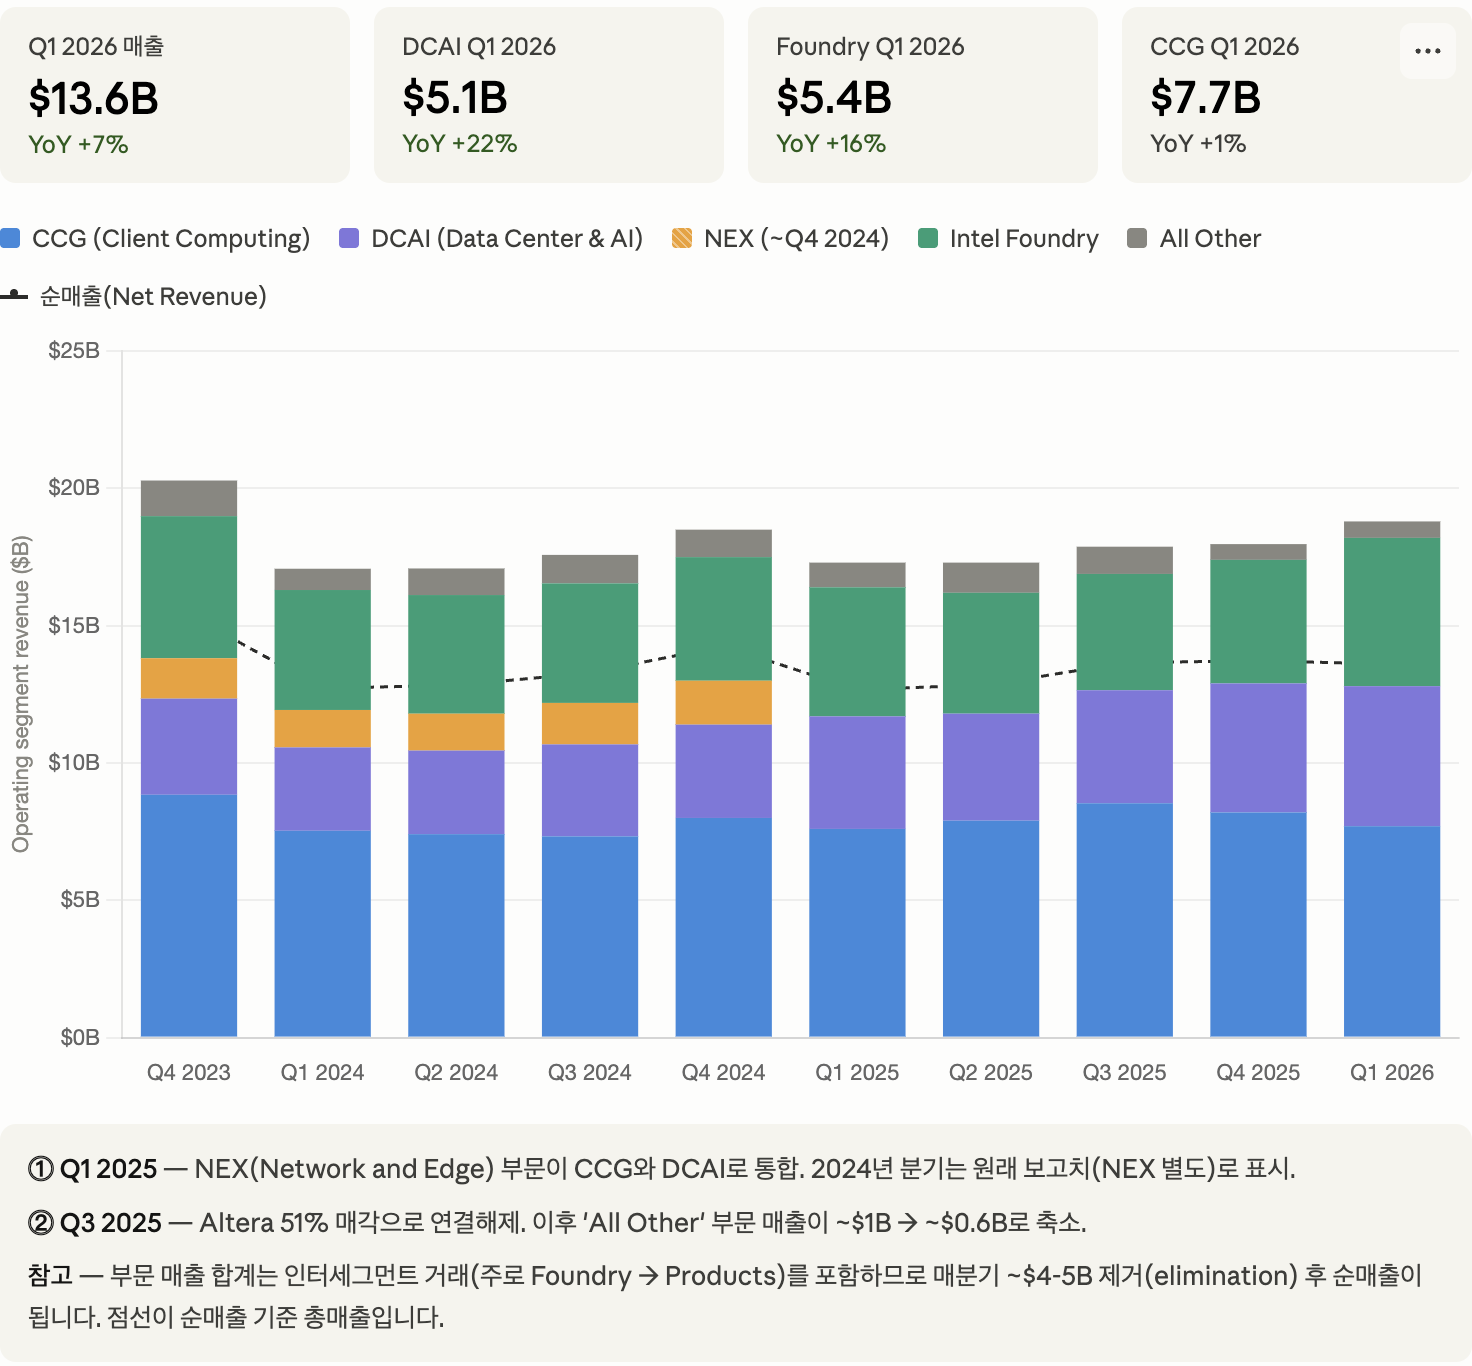
Task: Select the "Foundry Q1 2026" card title
Action: [870, 46]
